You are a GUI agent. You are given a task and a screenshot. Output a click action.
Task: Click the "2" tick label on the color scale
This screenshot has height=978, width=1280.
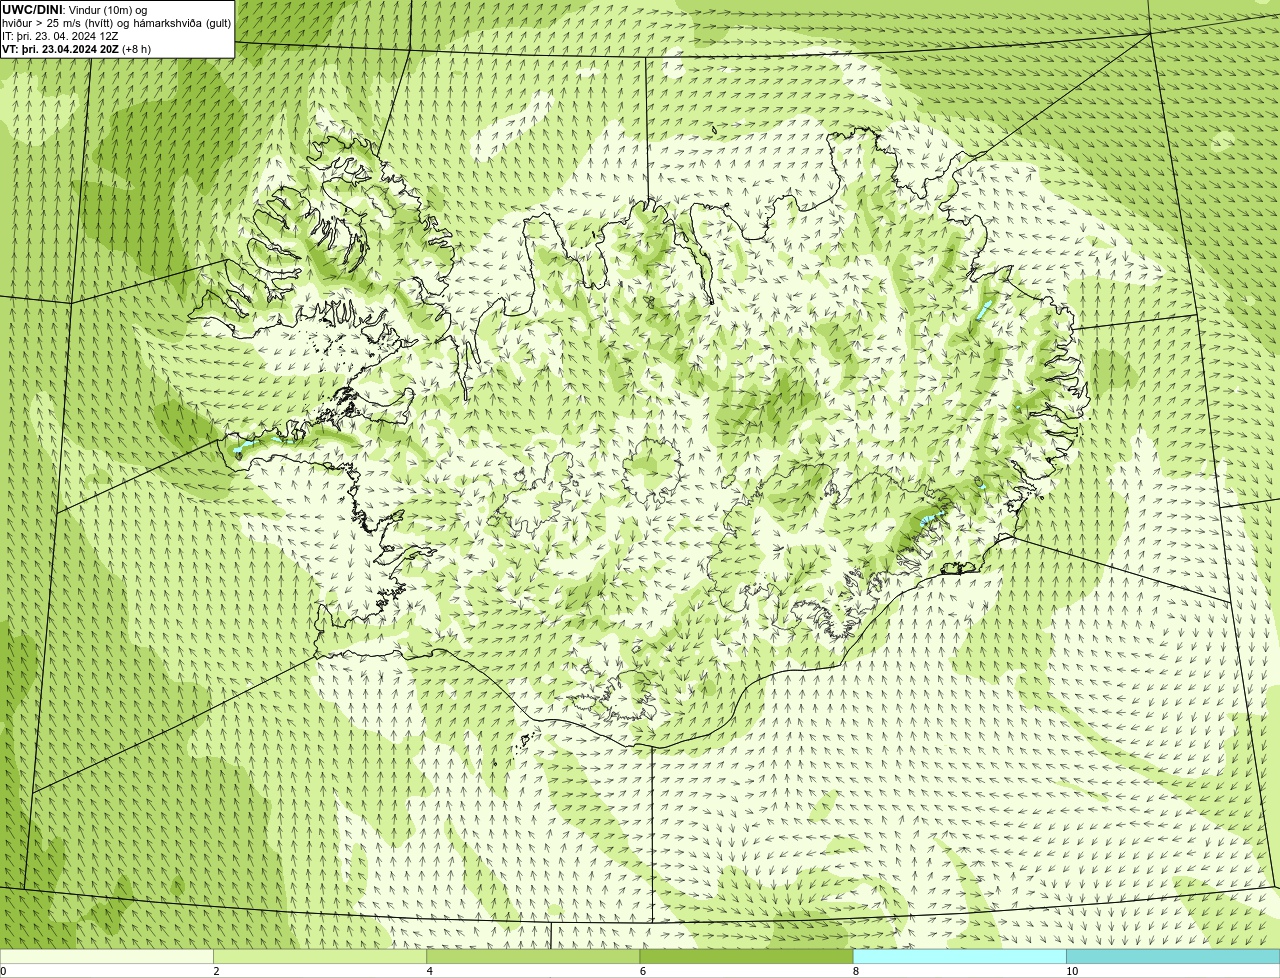216,971
